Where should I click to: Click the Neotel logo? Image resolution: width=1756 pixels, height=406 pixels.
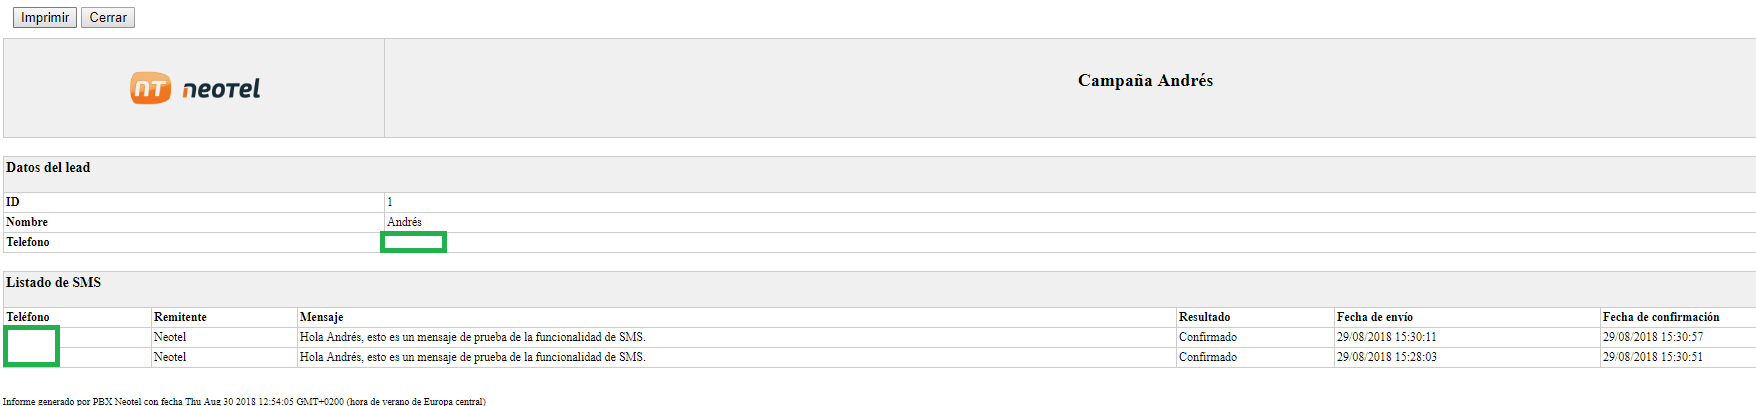[x=195, y=88]
